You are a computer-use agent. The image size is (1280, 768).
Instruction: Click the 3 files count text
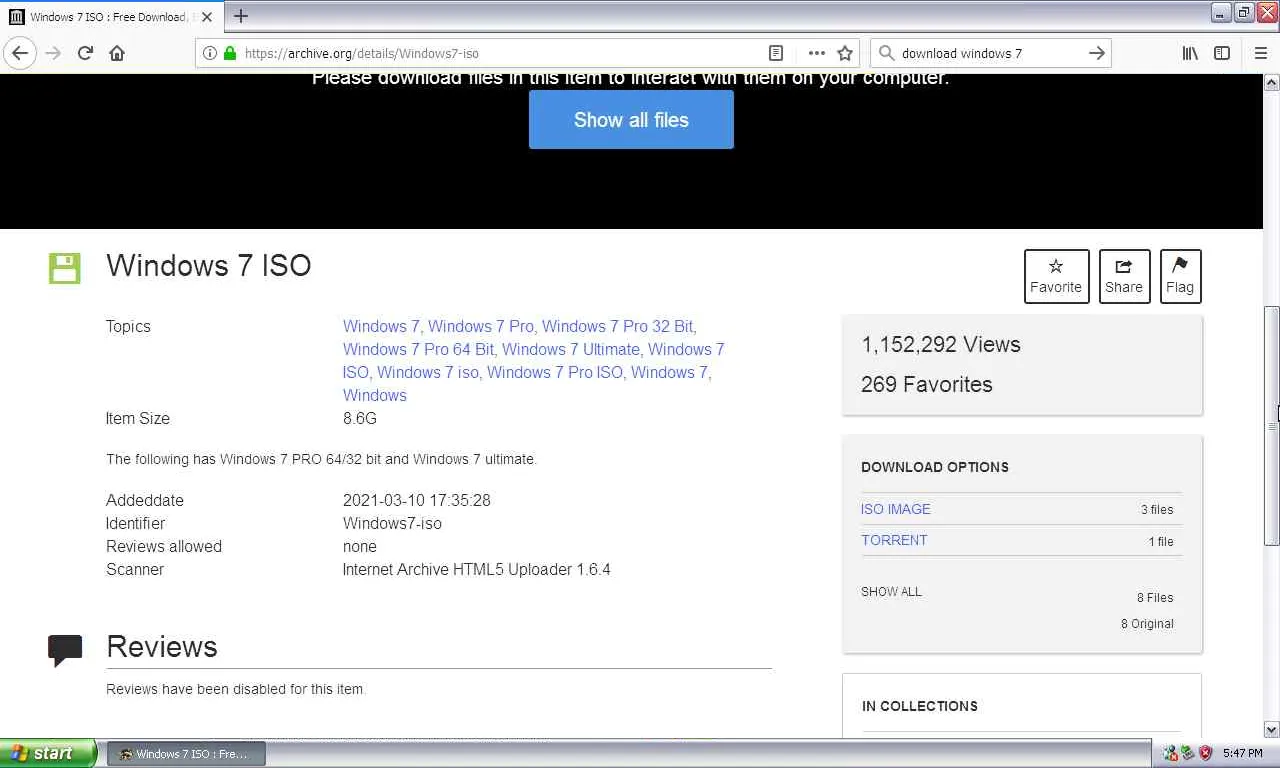tap(1157, 510)
